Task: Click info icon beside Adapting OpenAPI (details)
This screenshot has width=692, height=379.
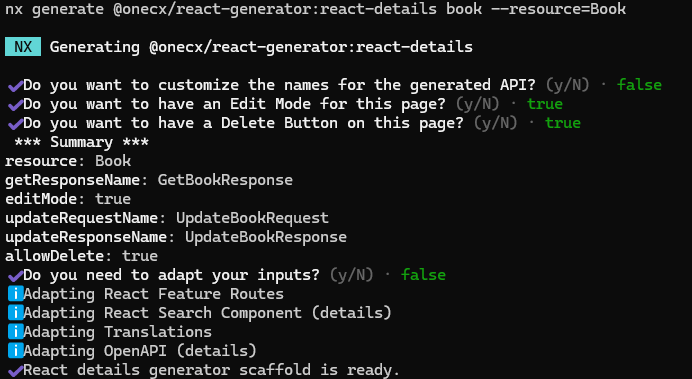Action: (15, 351)
